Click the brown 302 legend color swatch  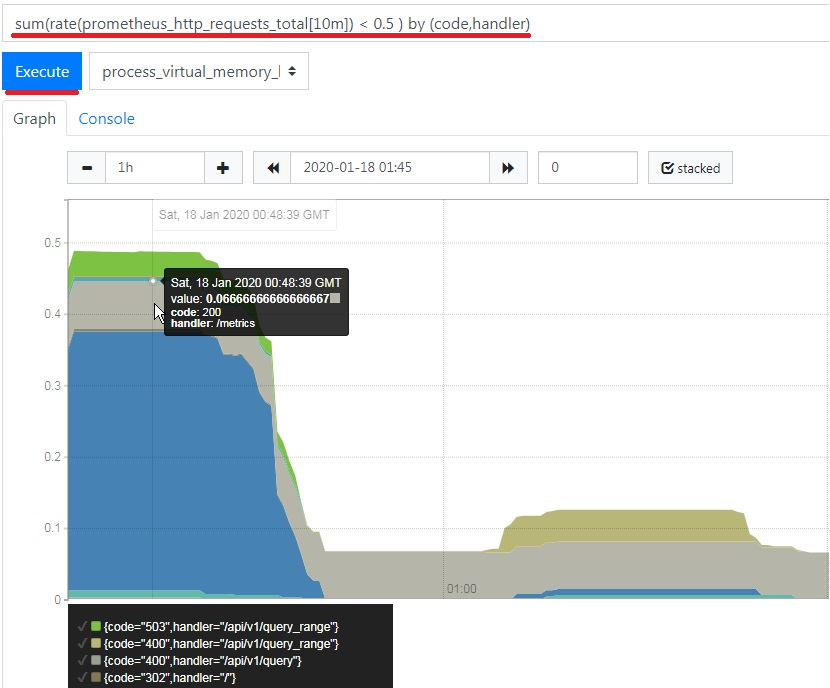(x=96, y=677)
